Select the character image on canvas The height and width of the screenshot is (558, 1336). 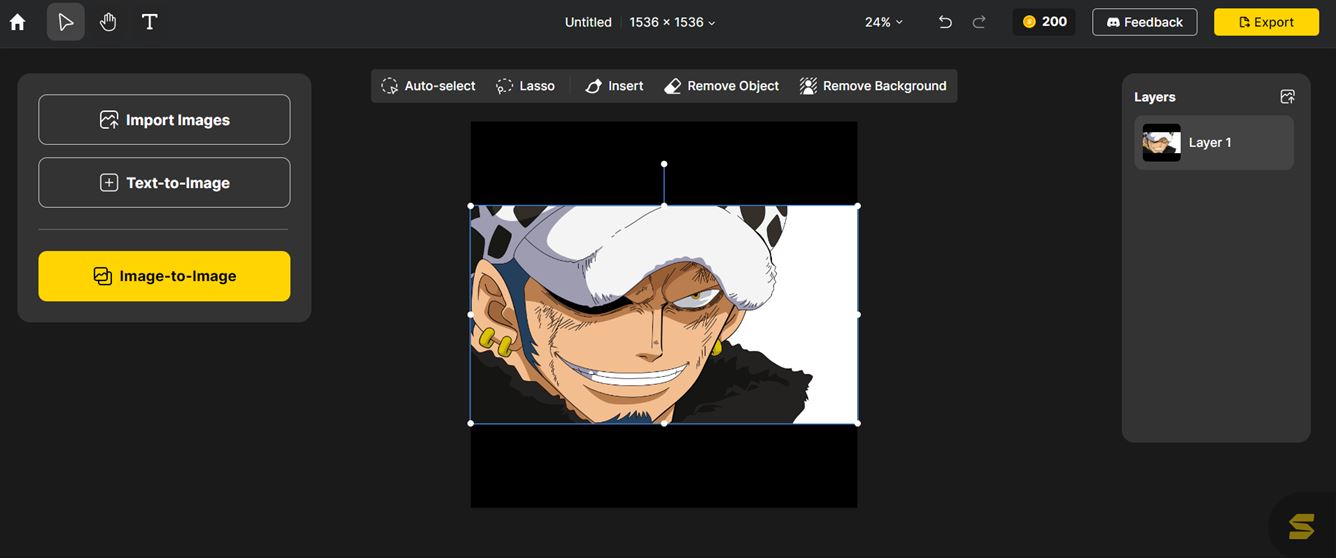pos(664,314)
